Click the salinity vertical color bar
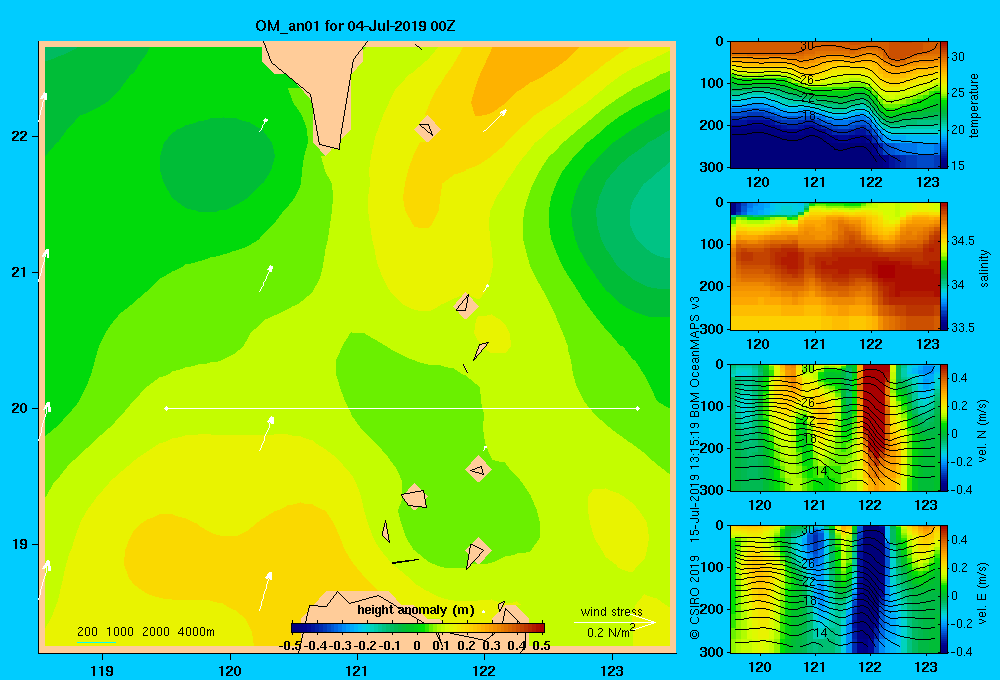This screenshot has height=680, width=1000. pyautogui.click(x=945, y=266)
